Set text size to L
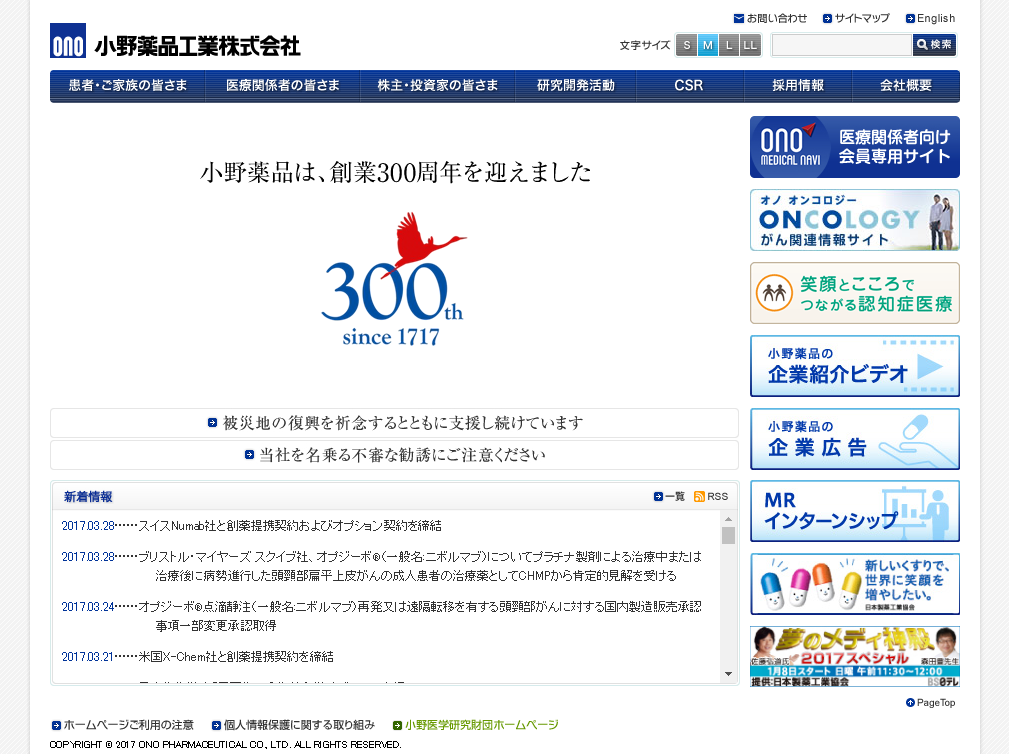 click(x=729, y=45)
